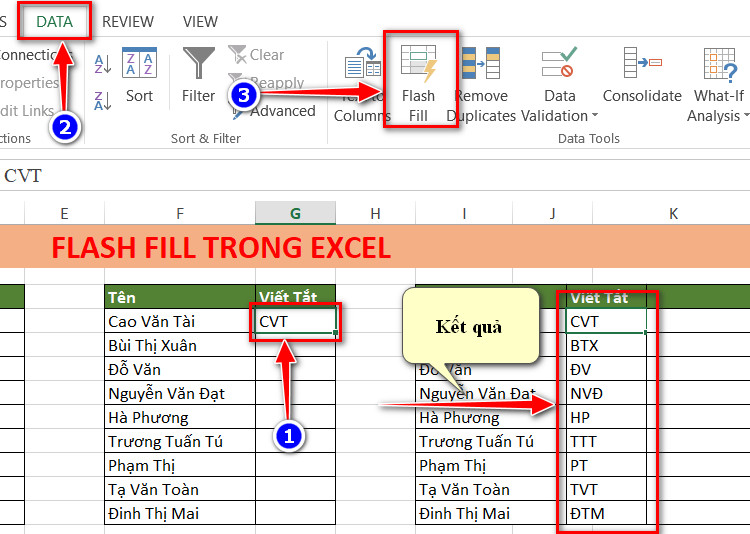
Task: Select column F header
Action: pyautogui.click(x=180, y=213)
